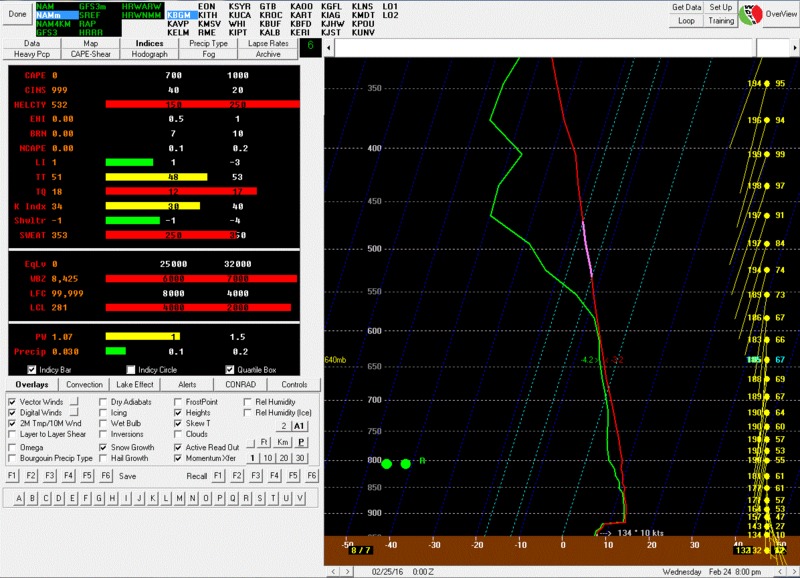Open the OverView globe icon
The width and height of the screenshot is (800, 578).
pyautogui.click(x=751, y=14)
